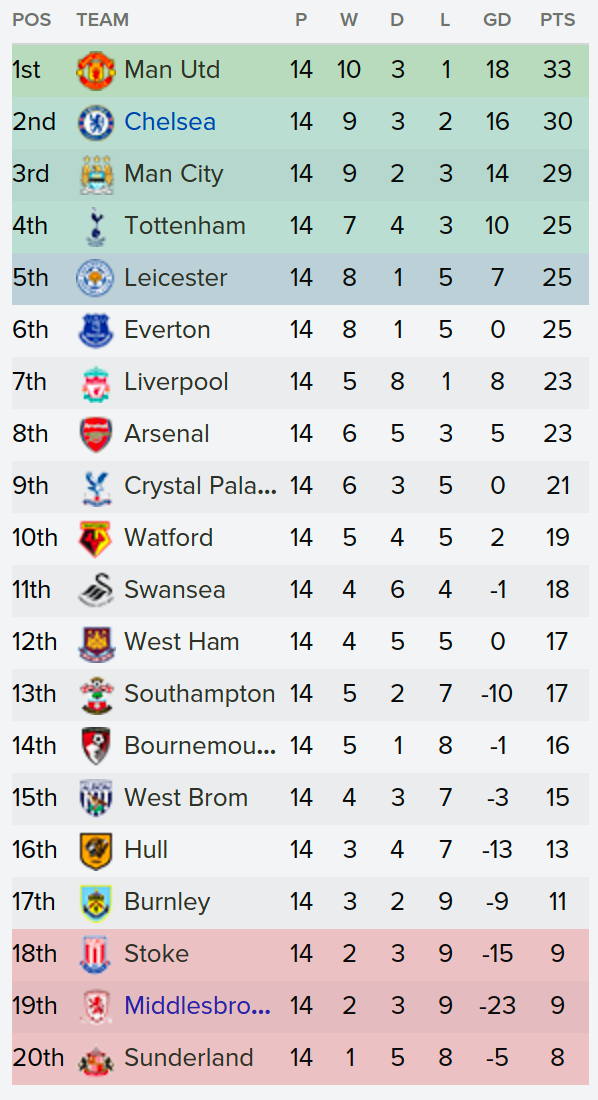Select the Leicester fox badge
598x1100 pixels.
pos(95,278)
